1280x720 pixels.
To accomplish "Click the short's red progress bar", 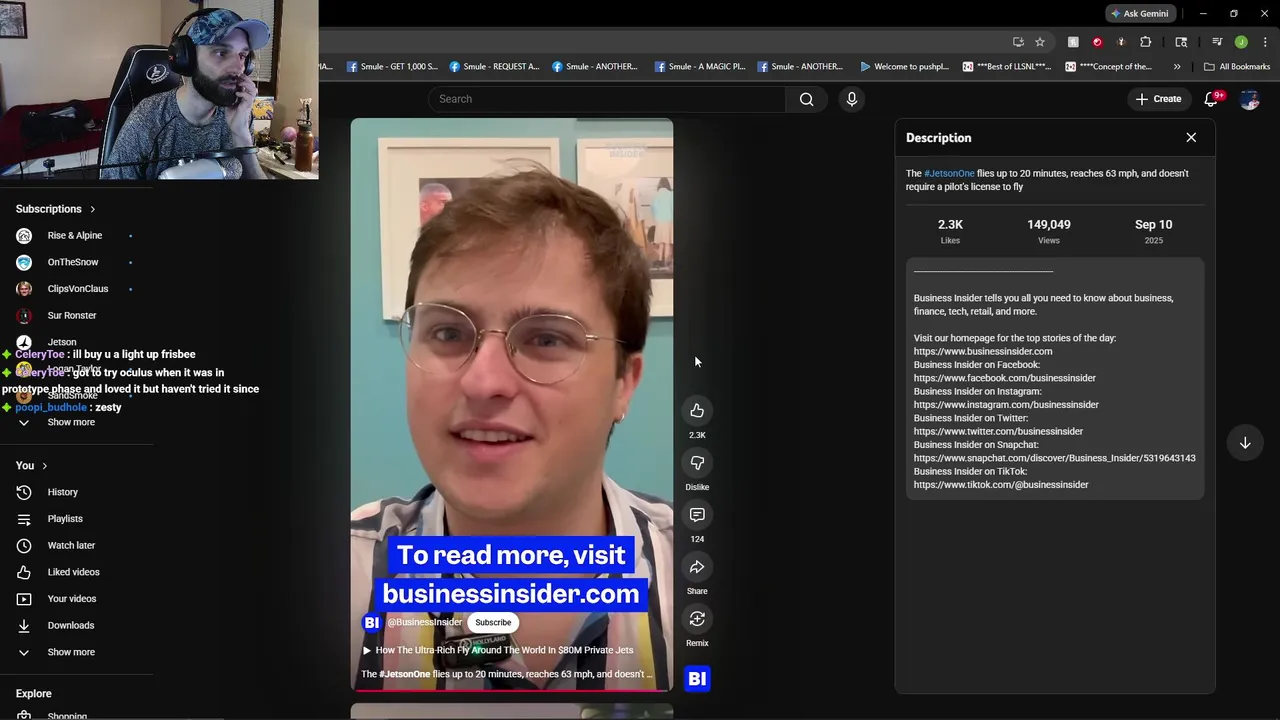I will 511,689.
